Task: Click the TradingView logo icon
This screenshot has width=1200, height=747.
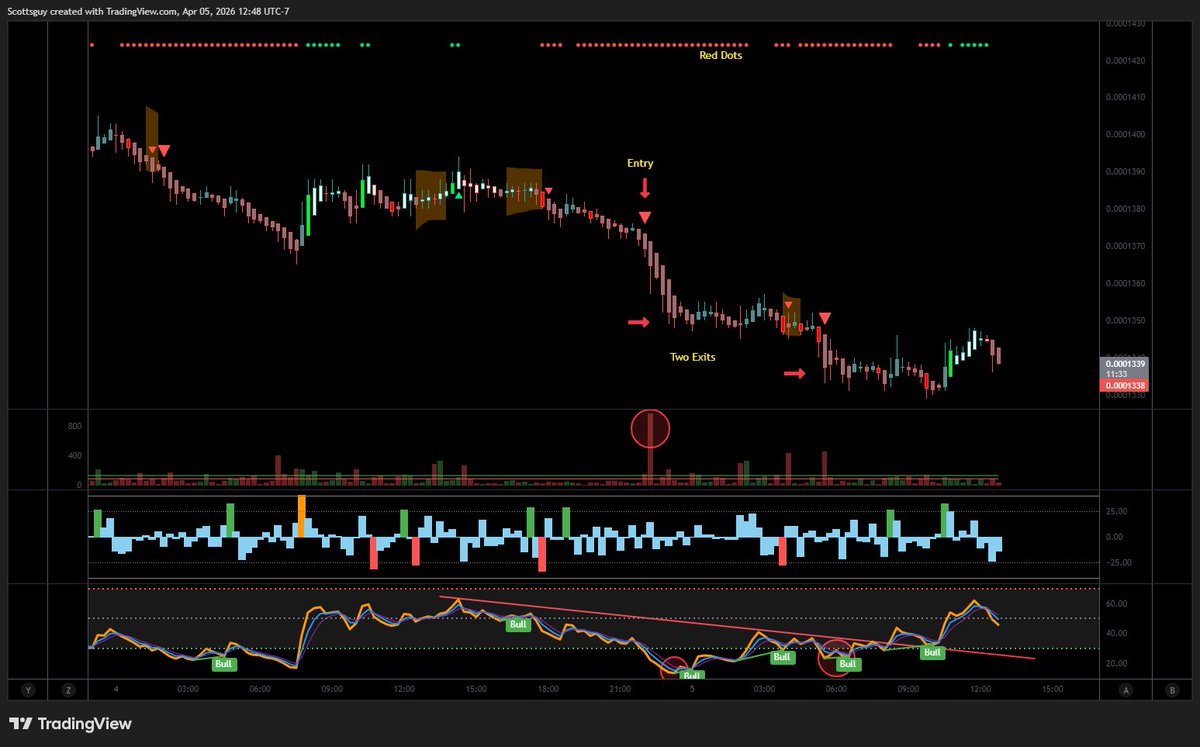Action: 20,723
